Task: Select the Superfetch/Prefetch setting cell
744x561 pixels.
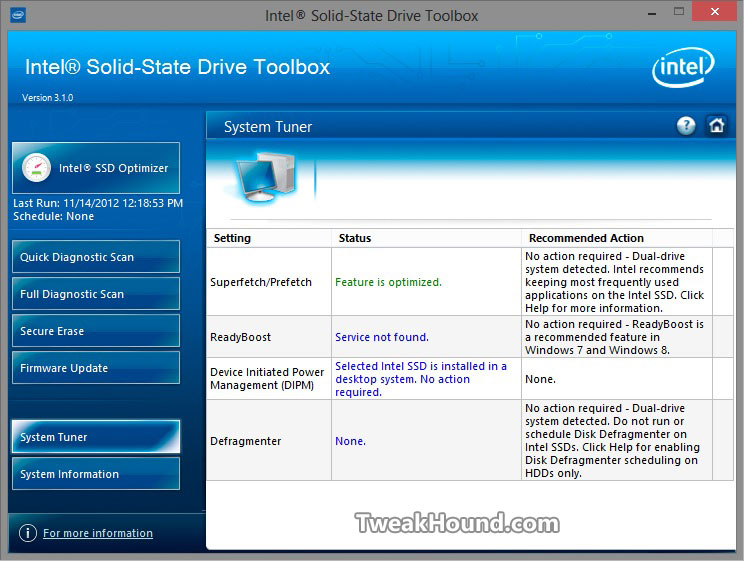Action: [269, 282]
